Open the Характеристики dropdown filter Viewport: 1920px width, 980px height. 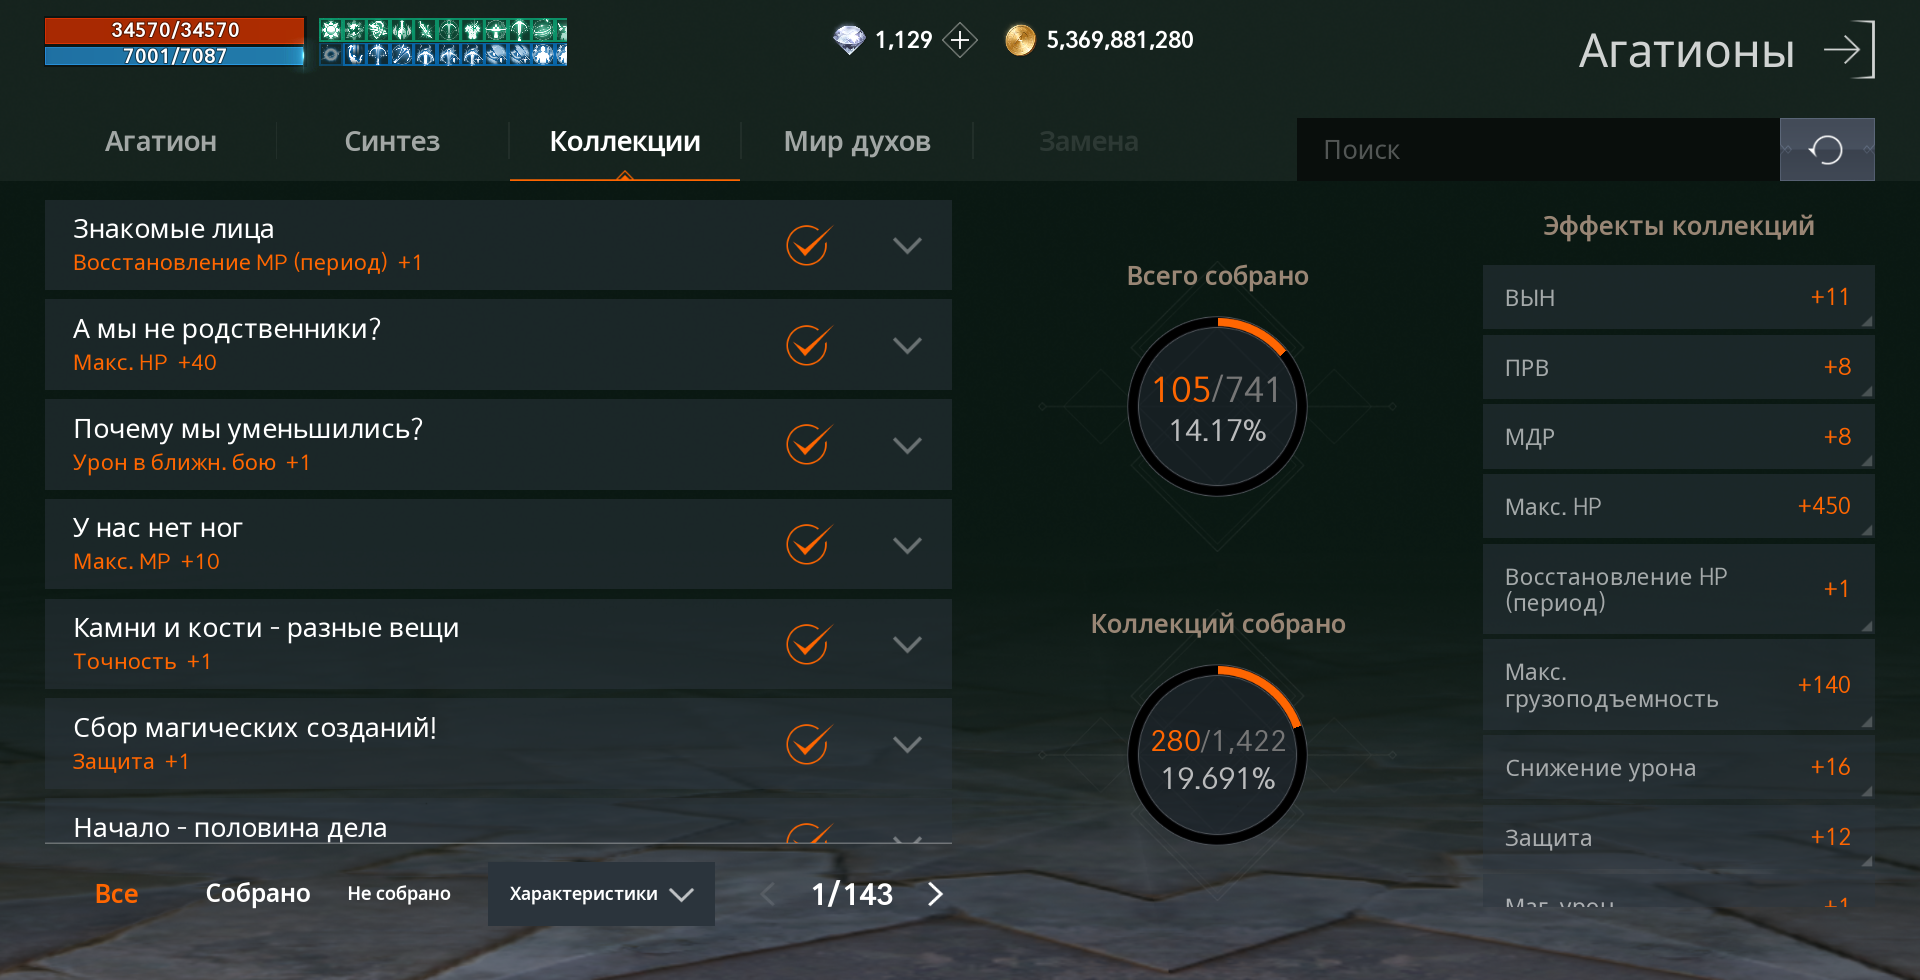601,894
